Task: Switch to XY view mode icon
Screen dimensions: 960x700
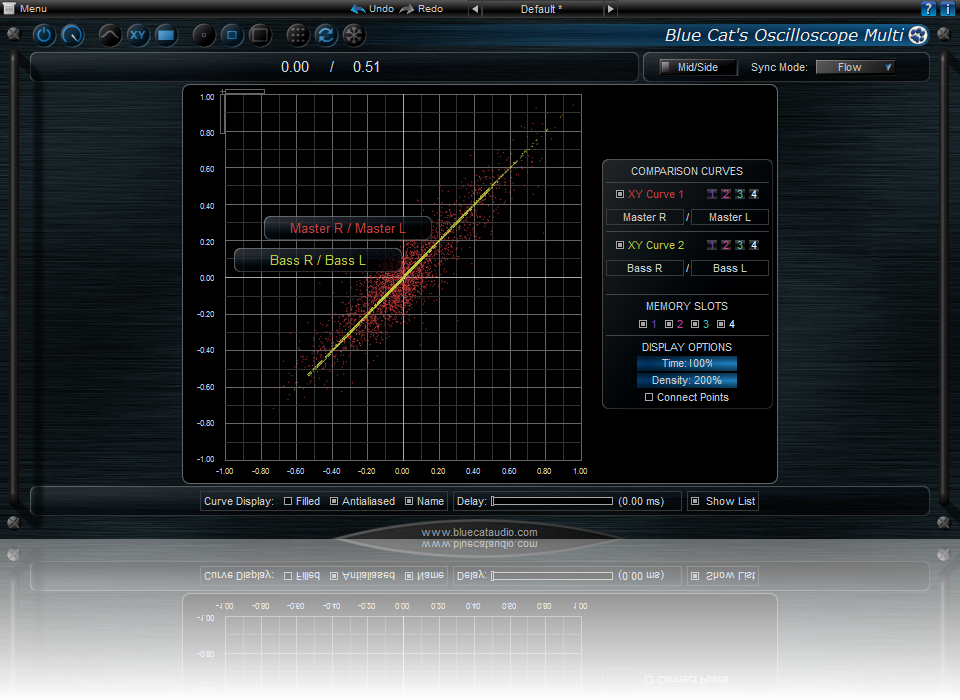Action: tap(138, 36)
